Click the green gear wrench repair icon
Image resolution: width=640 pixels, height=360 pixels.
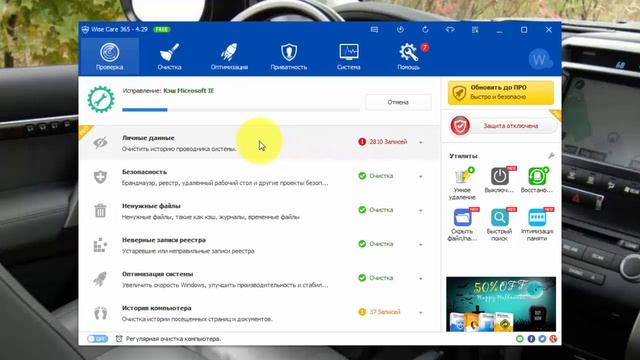tap(101, 99)
